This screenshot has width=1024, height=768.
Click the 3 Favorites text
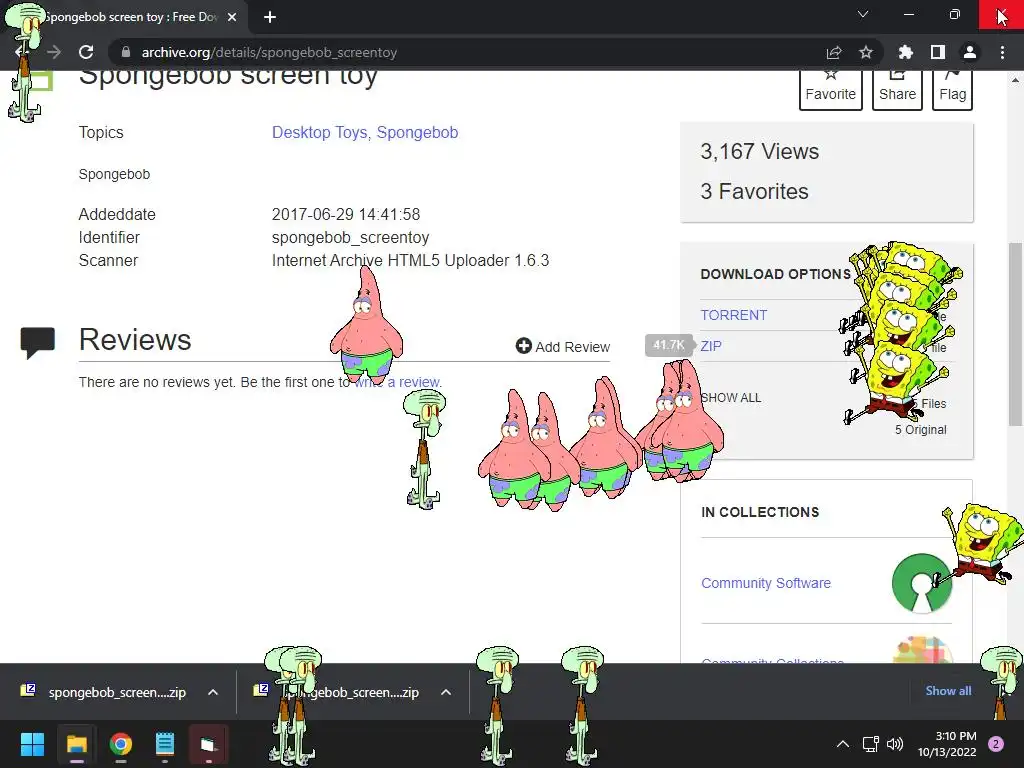(754, 191)
